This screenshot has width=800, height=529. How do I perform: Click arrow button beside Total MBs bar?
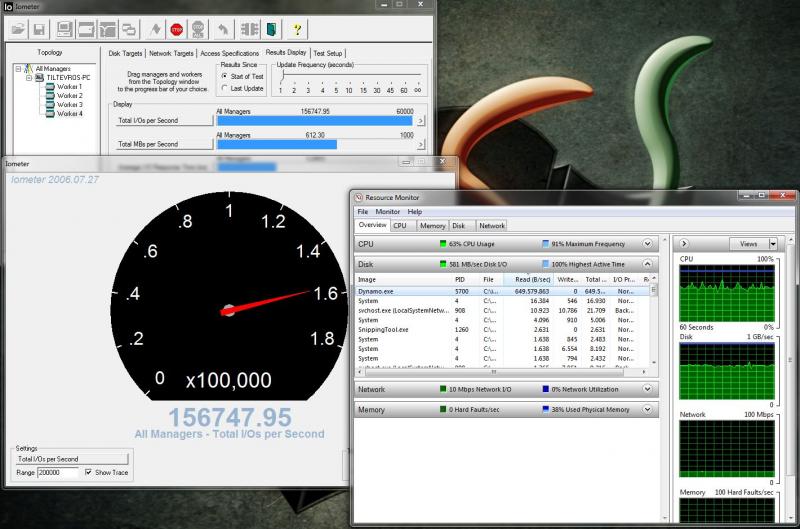[420, 145]
